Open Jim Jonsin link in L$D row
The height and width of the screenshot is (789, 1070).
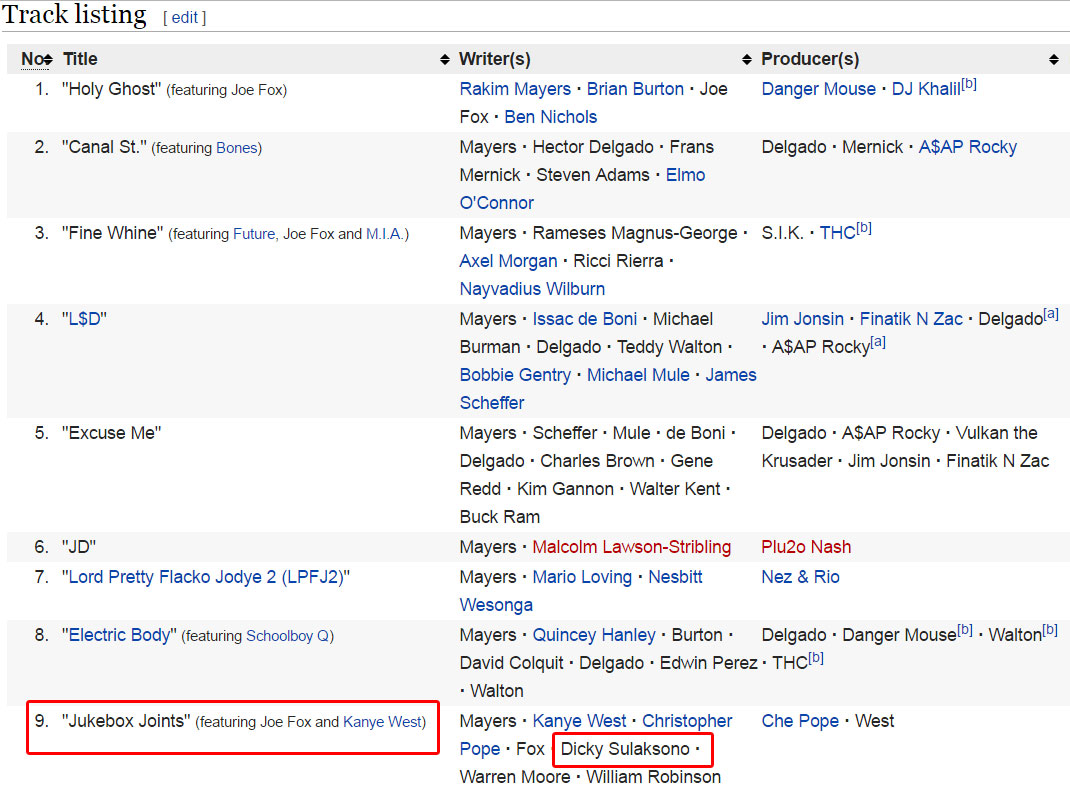[x=802, y=319]
